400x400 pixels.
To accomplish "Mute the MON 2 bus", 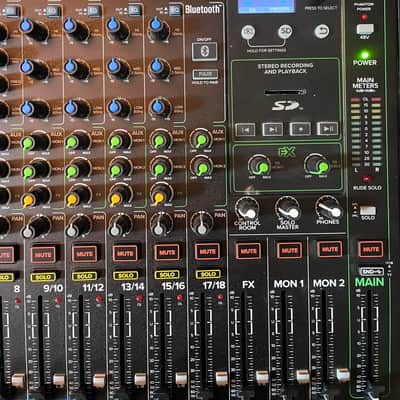I will (330, 249).
